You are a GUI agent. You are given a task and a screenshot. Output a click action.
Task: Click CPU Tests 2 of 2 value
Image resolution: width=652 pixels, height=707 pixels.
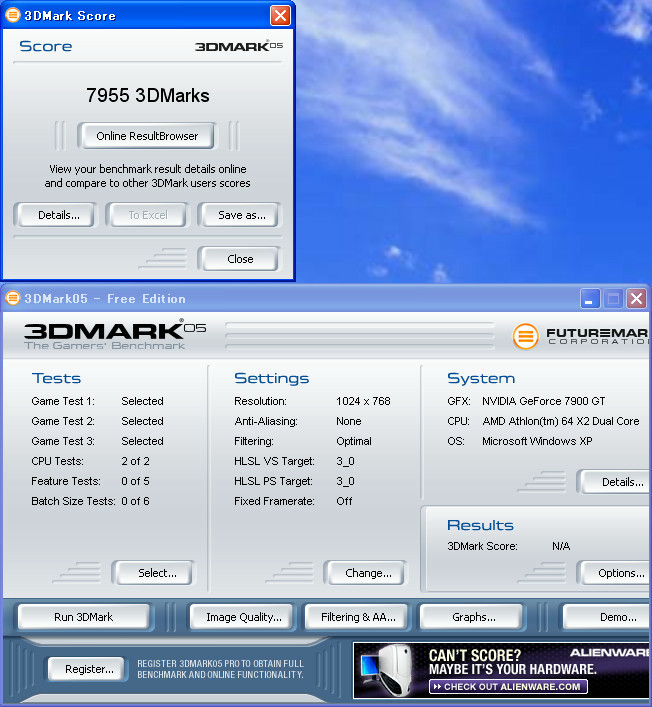(135, 461)
